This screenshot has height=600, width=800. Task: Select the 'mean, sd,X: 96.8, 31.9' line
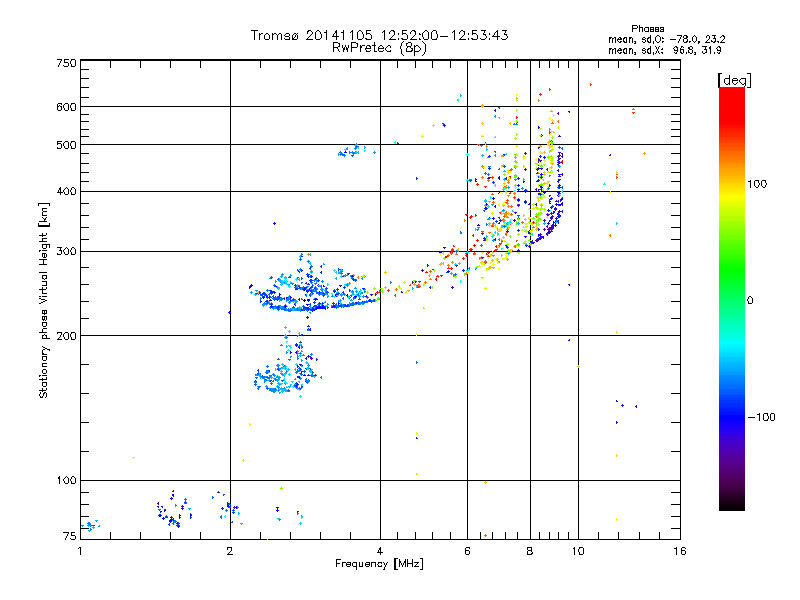pyautogui.click(x=664, y=50)
